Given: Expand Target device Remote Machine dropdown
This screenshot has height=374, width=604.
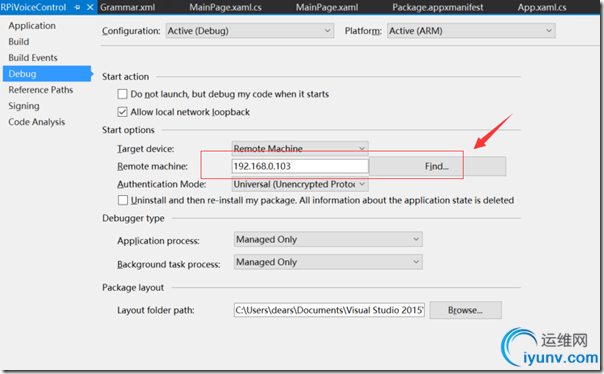Looking at the screenshot, I should point(300,149).
